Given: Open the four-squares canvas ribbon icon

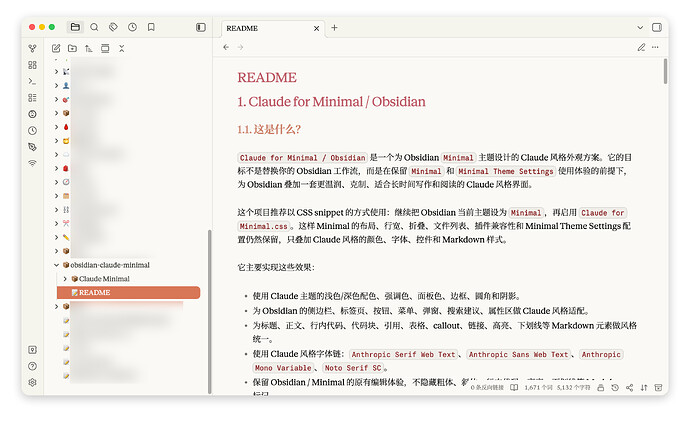Looking at the screenshot, I should [32, 65].
